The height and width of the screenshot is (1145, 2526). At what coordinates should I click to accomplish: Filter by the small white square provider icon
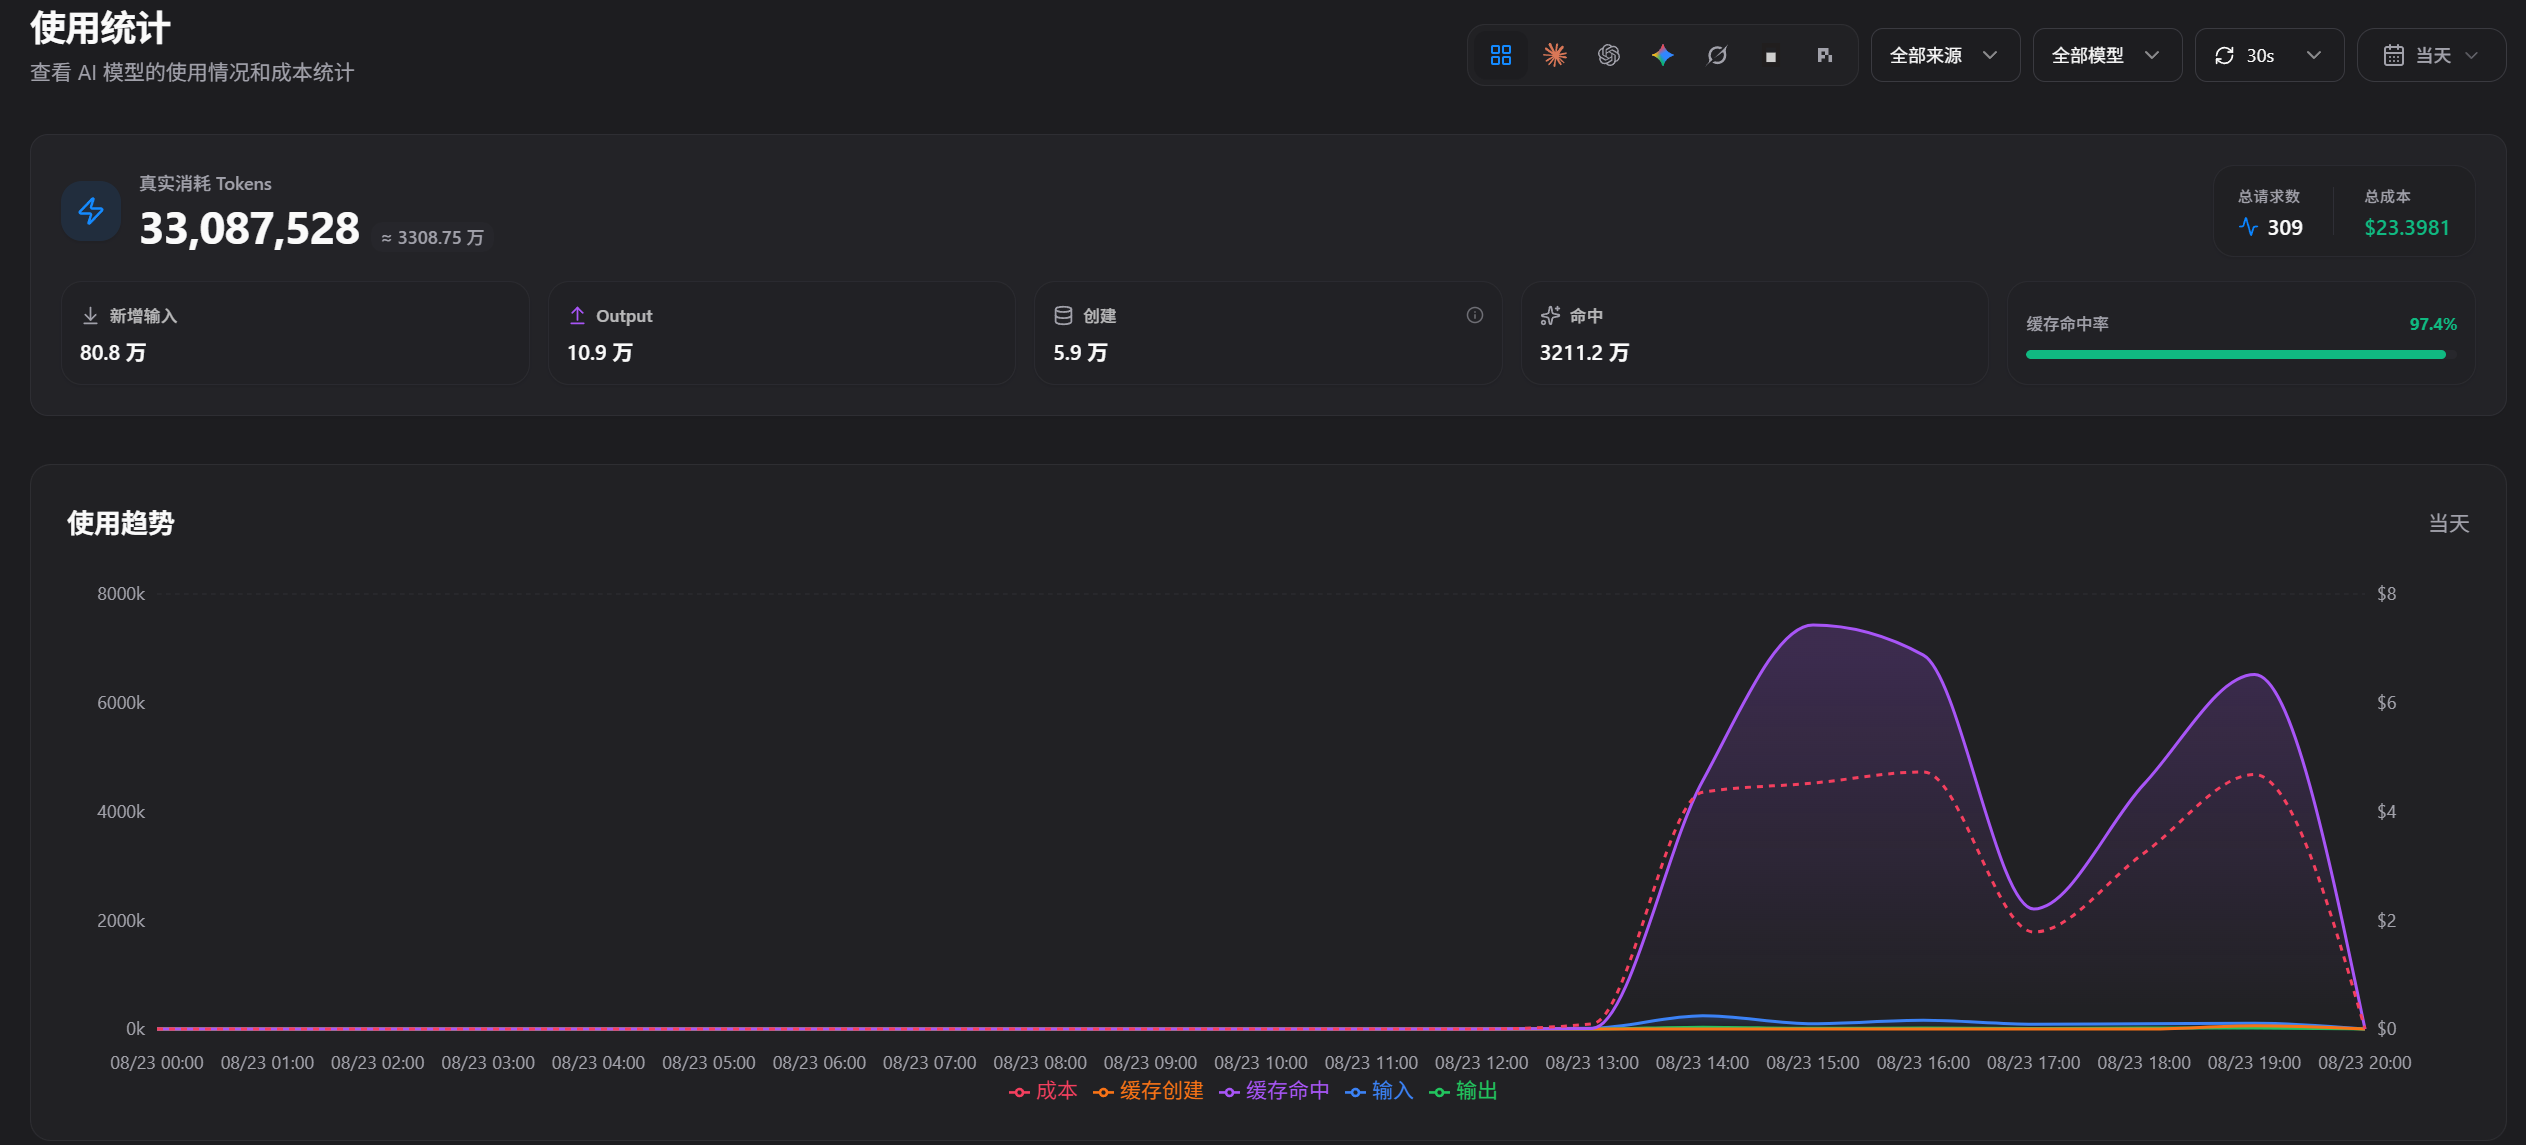(x=1770, y=56)
